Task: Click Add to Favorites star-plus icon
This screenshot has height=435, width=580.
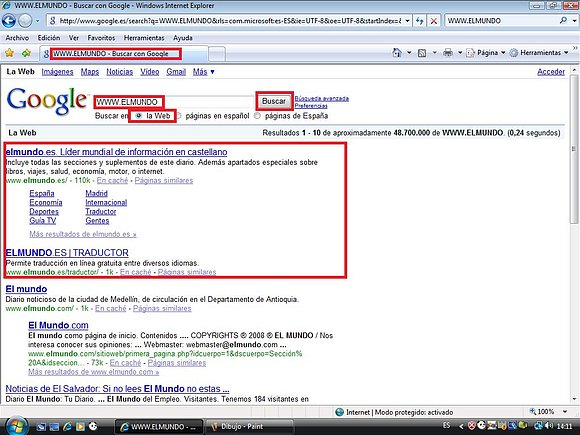Action: click(26, 53)
